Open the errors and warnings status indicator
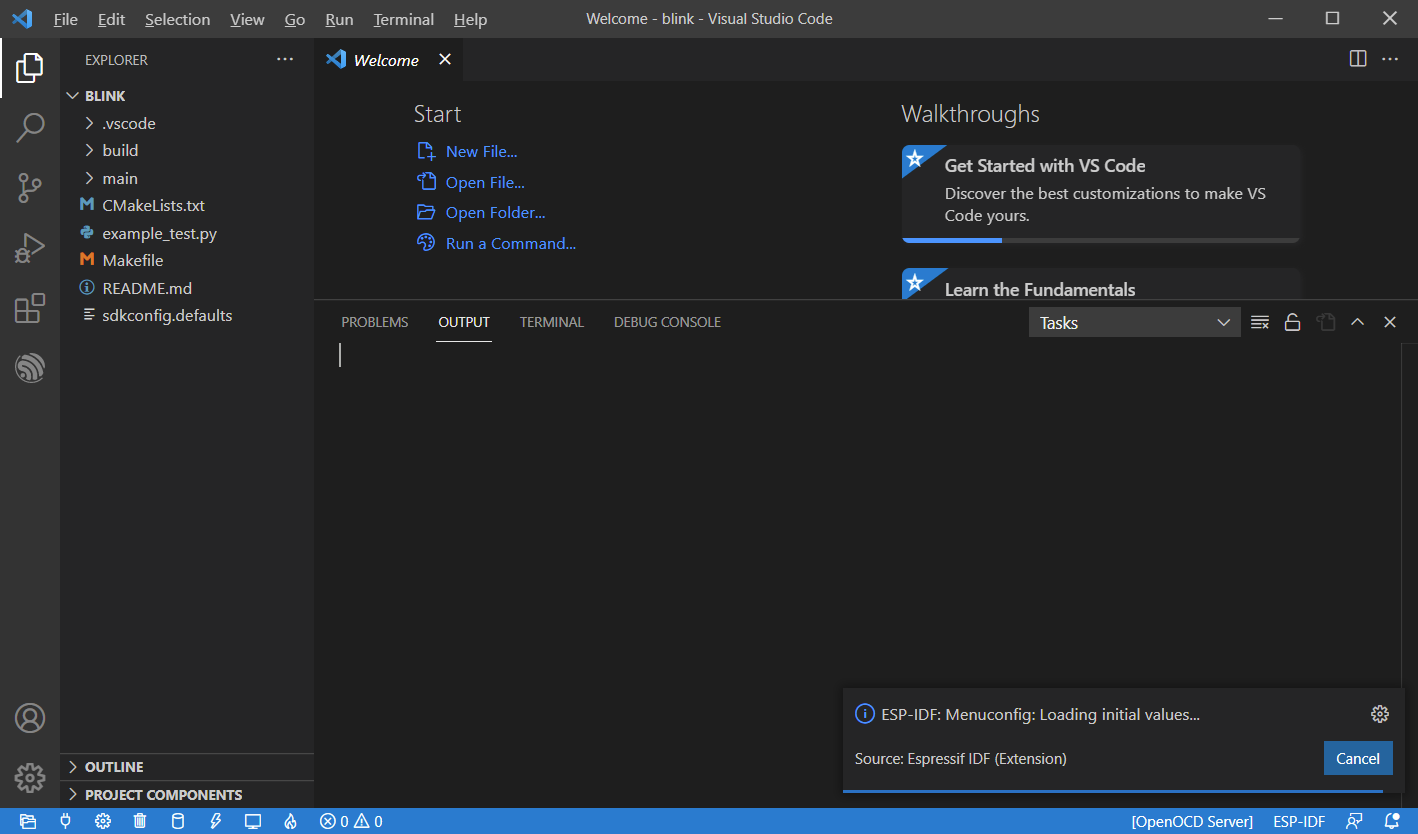Viewport: 1418px width, 834px height. pos(351,822)
